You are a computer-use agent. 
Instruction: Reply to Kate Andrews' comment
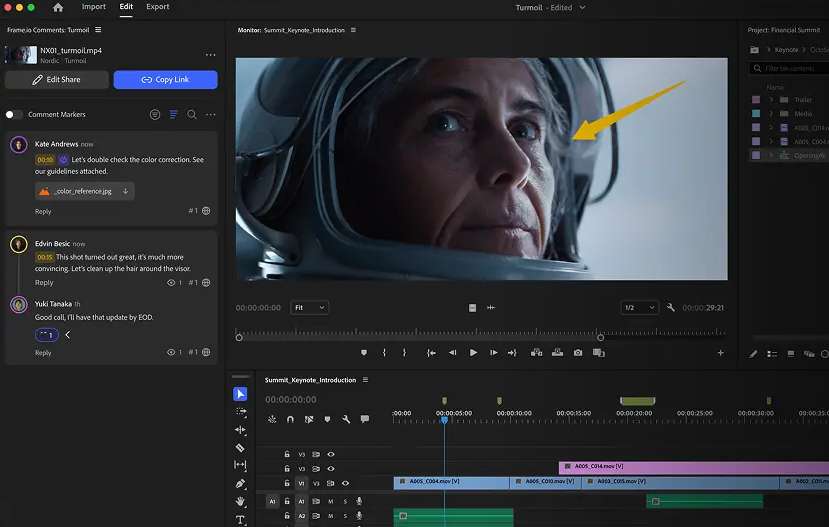(43, 211)
